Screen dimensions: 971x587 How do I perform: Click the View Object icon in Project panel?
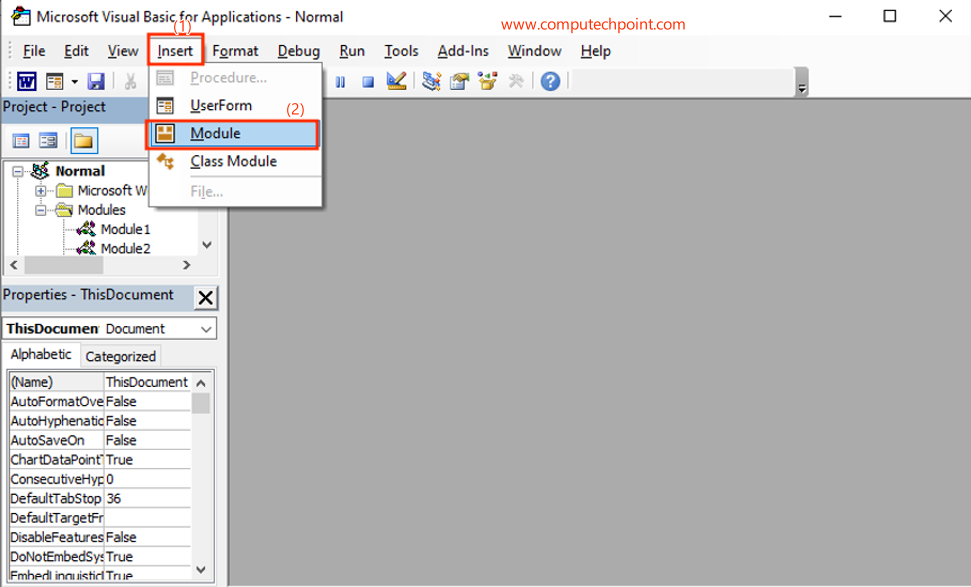point(48,141)
